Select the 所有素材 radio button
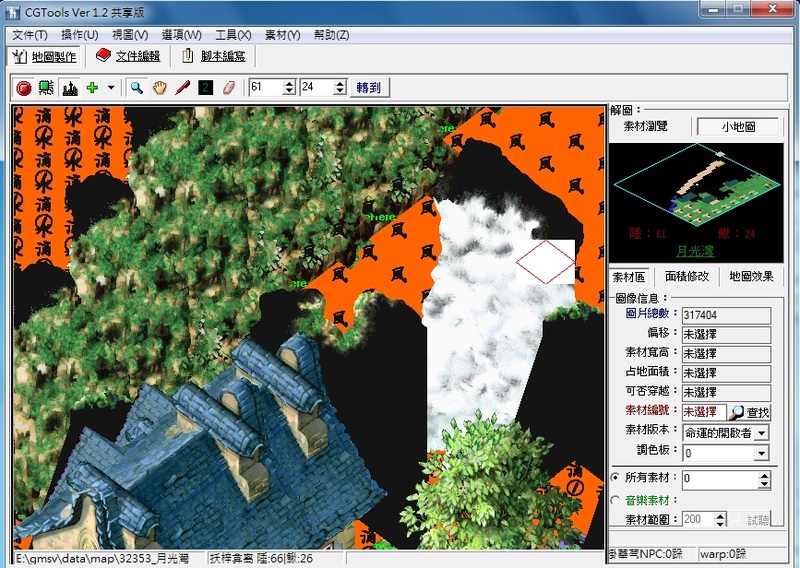Viewport: 800px width, 568px height. pos(615,480)
